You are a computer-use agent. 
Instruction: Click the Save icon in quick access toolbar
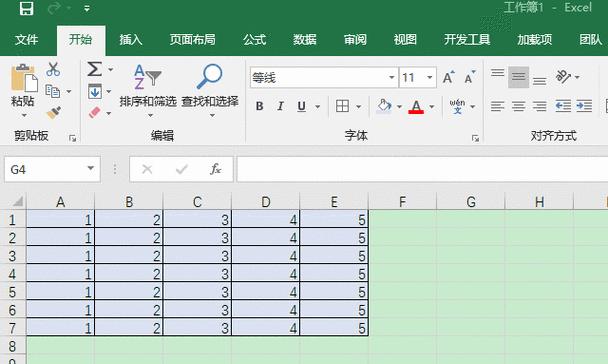26,9
